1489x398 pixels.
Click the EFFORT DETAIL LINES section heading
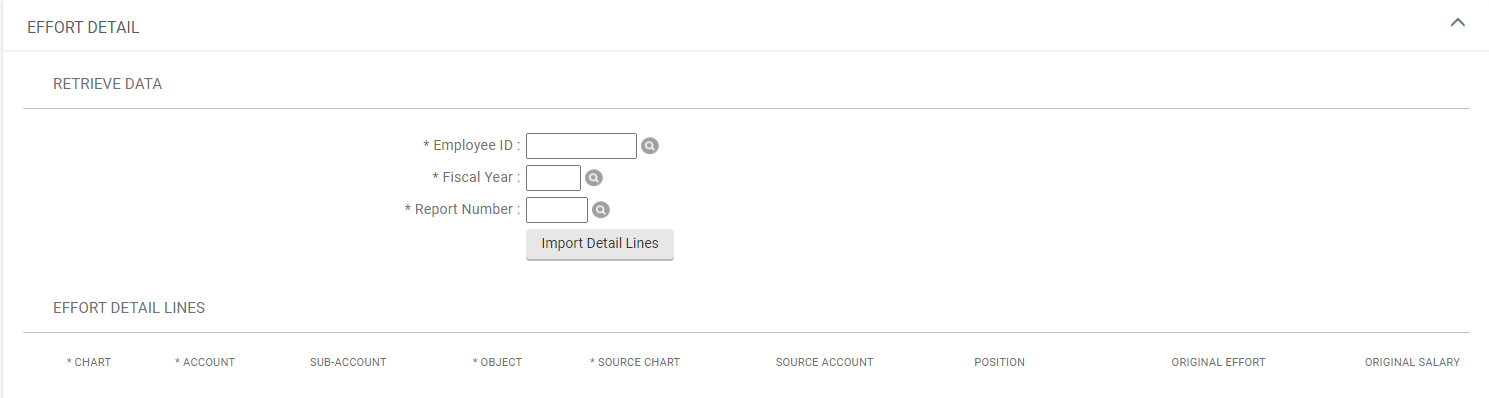[129, 308]
